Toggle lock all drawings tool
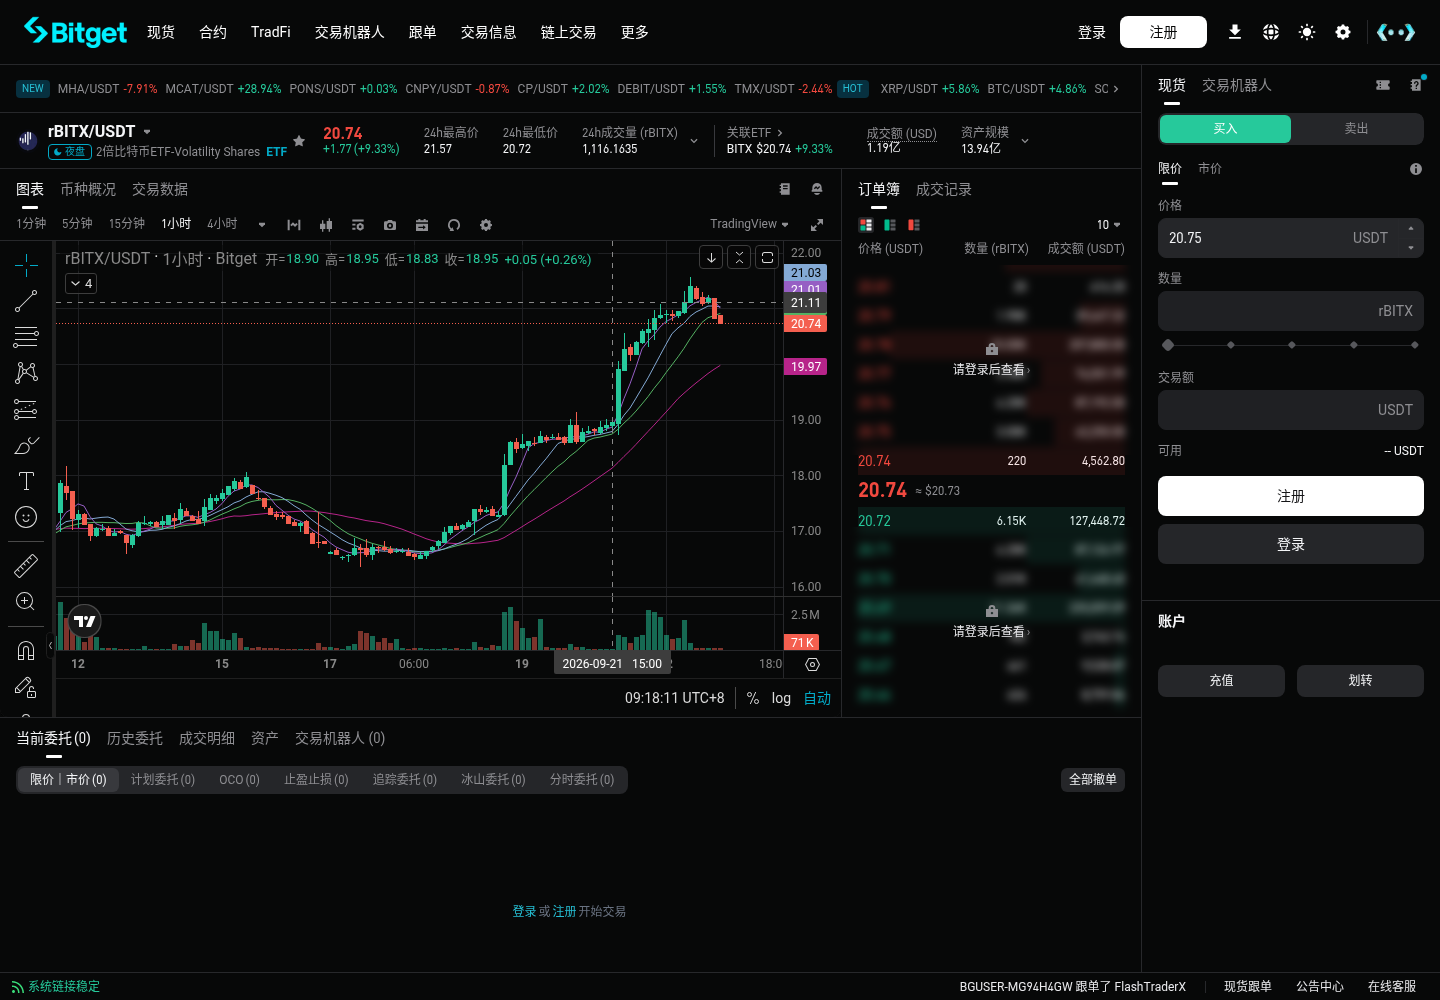 [26, 687]
